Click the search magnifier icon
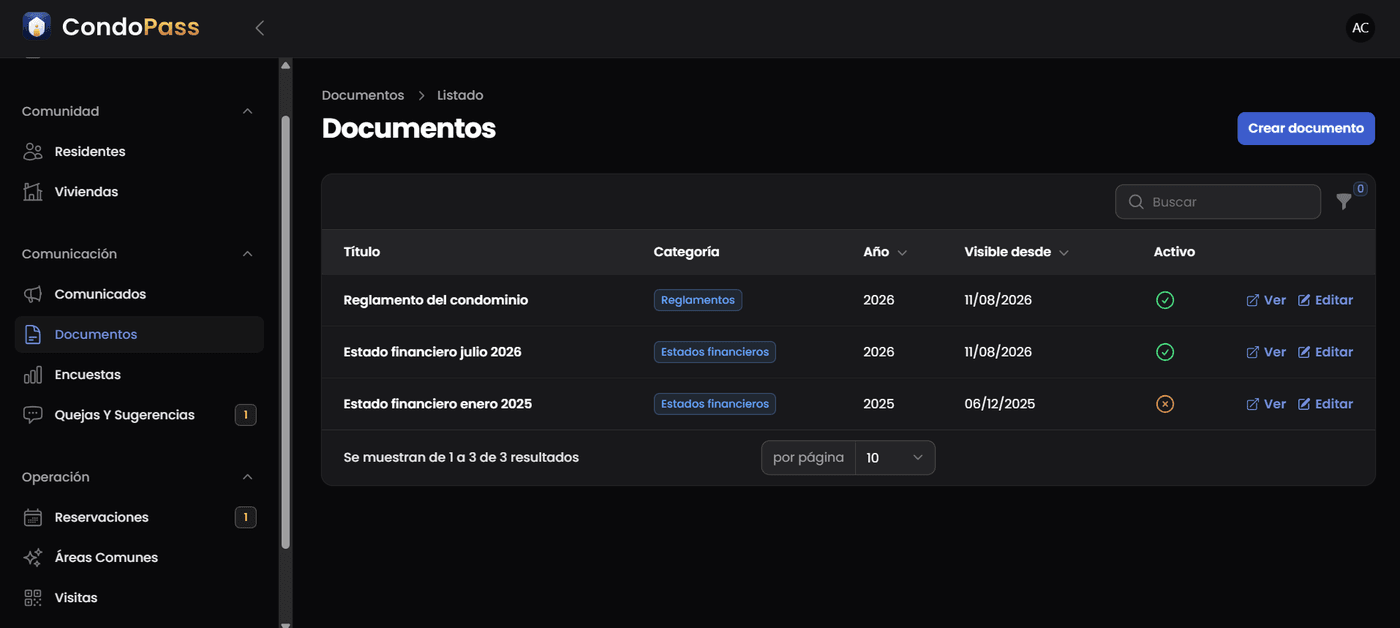This screenshot has width=1400, height=628. [x=1136, y=202]
